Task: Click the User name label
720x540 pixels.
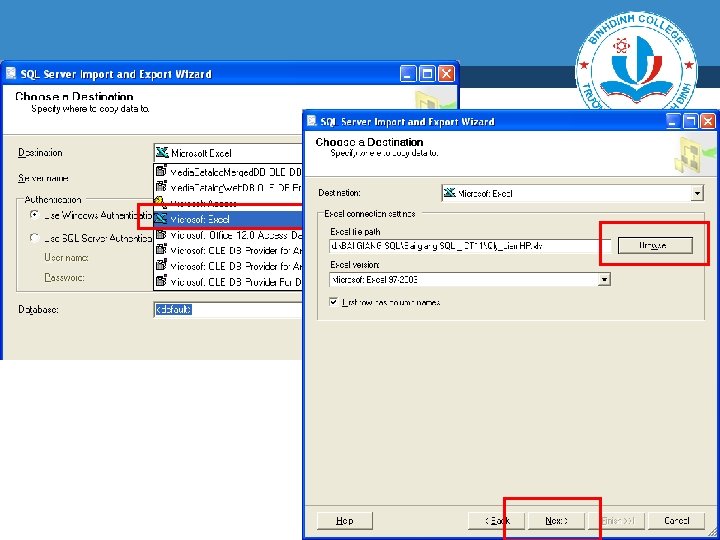Action: 66,258
